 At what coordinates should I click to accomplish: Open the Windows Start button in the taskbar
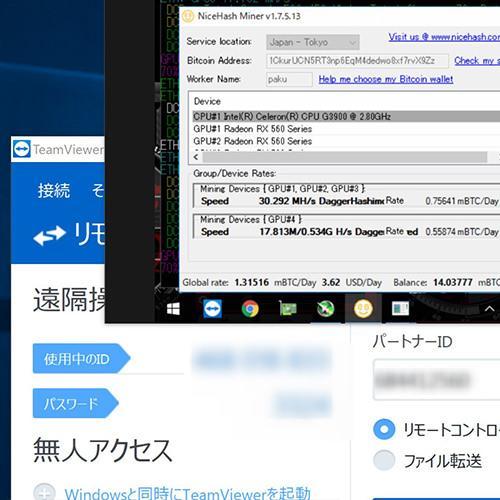(x=173, y=309)
